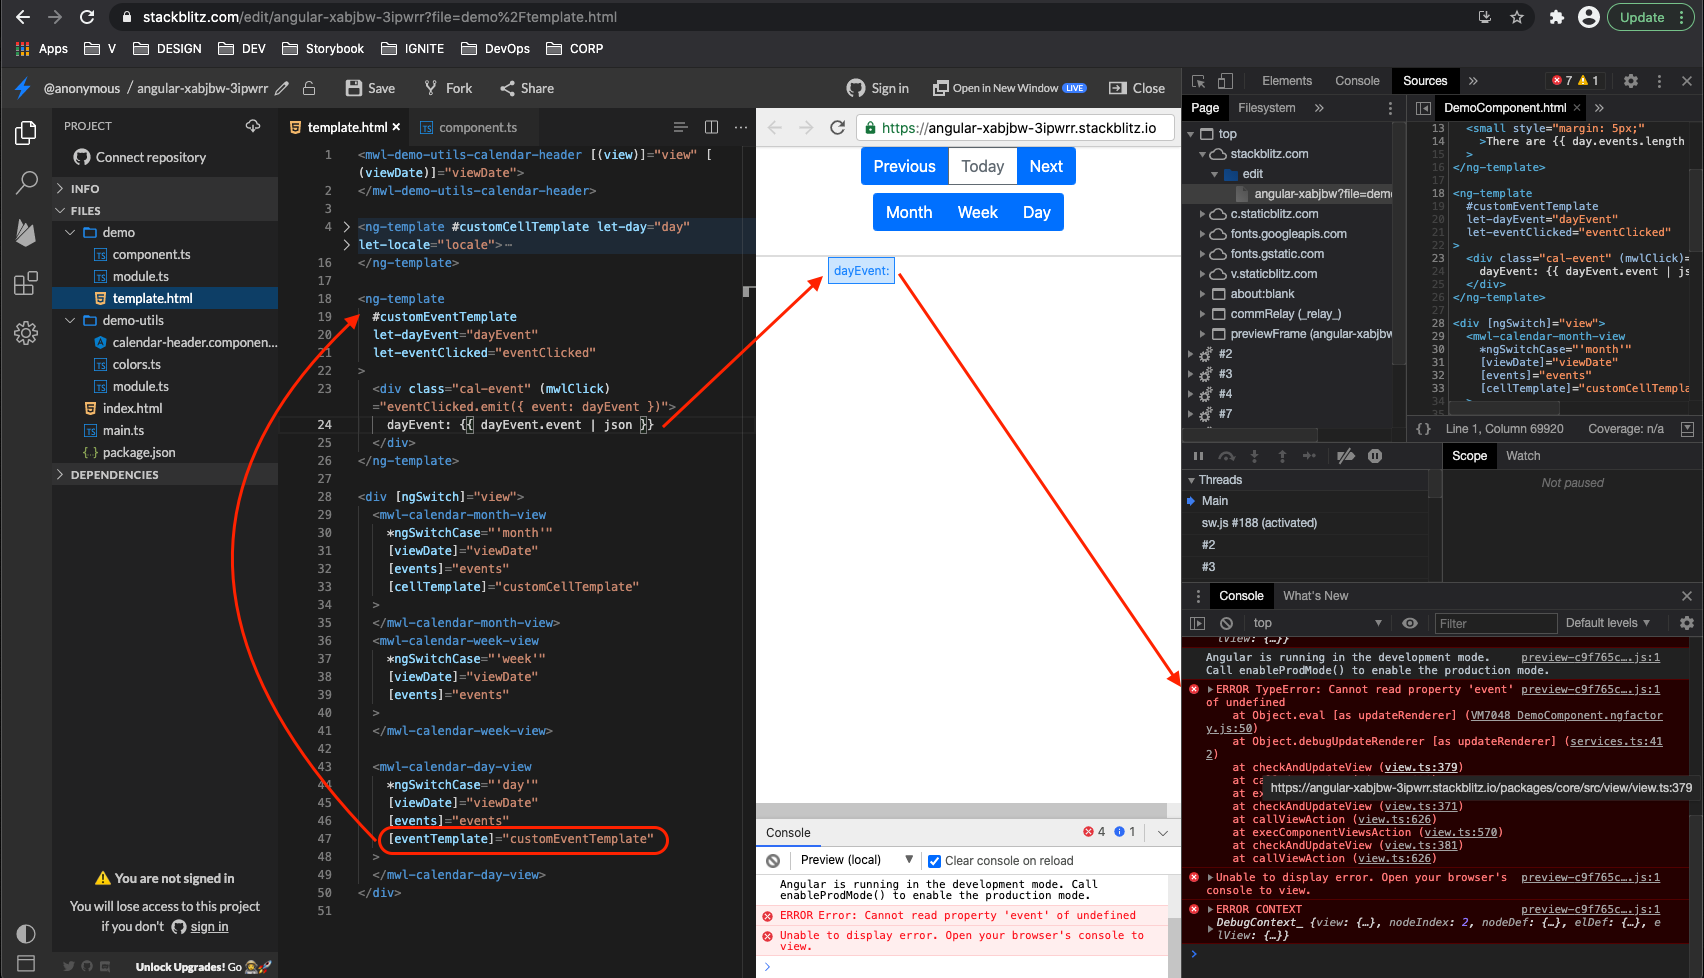Click pause on exceptions icon

pyautogui.click(x=1375, y=456)
